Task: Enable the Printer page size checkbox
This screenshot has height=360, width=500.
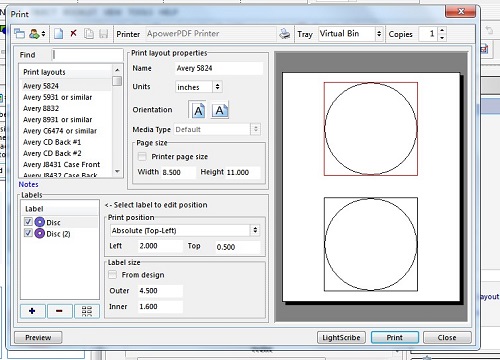Action: (x=142, y=156)
